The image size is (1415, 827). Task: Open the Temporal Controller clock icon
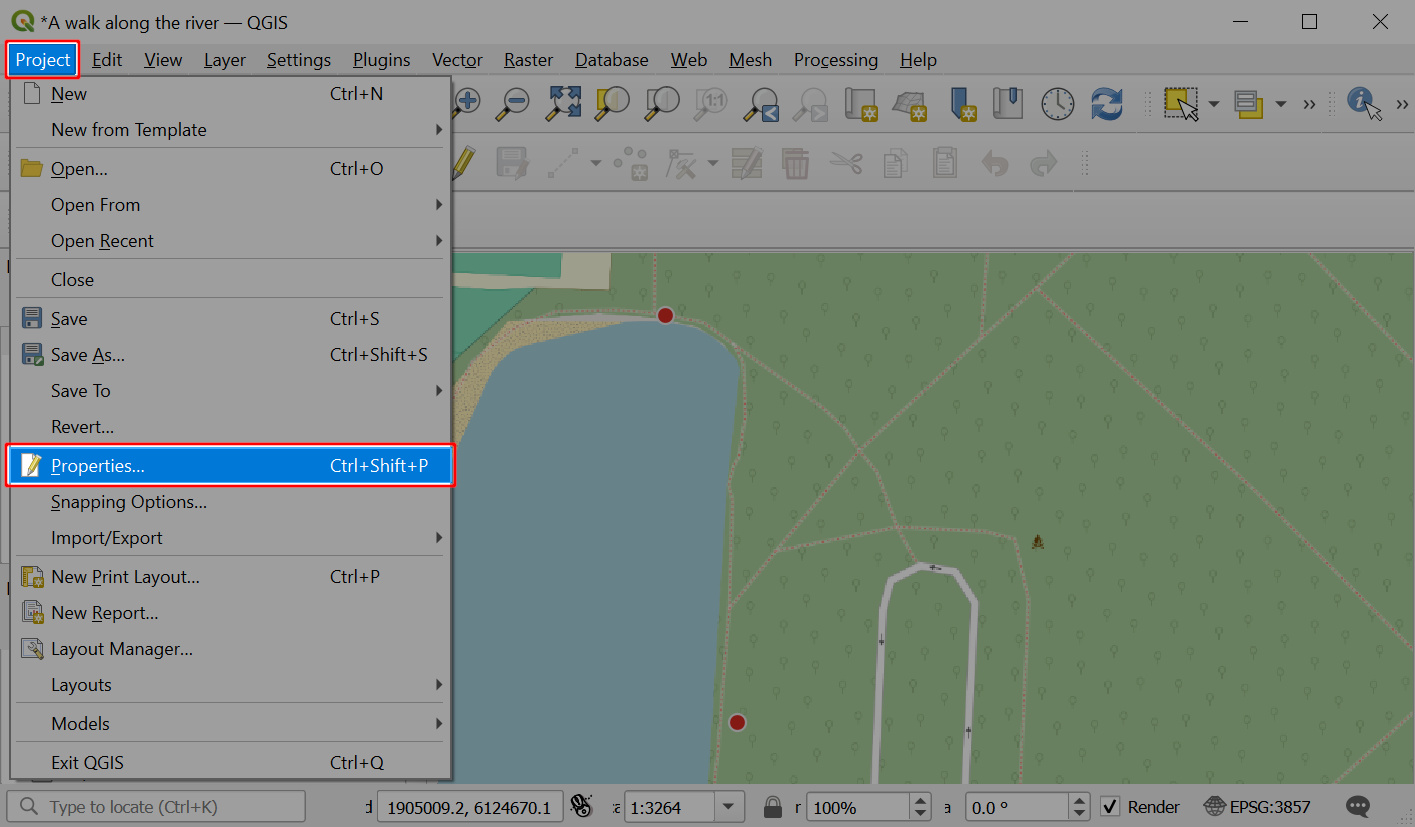pos(1057,103)
